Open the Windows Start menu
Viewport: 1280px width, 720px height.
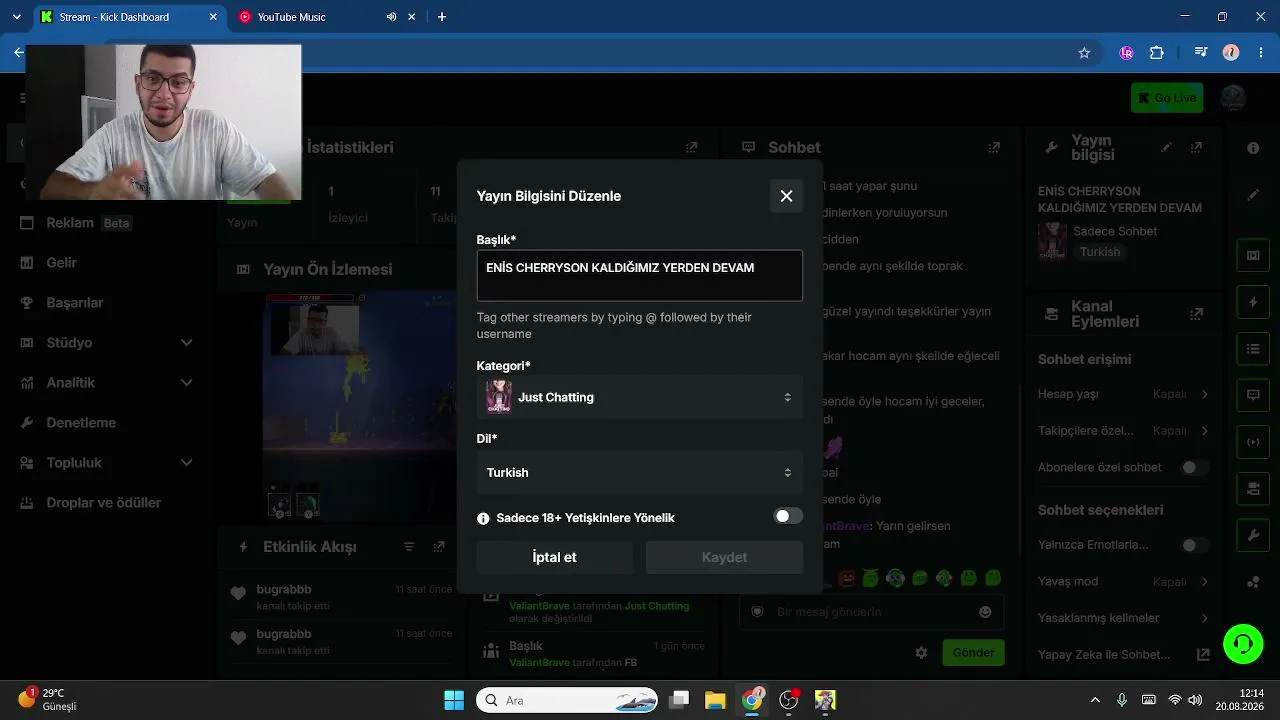[453, 700]
